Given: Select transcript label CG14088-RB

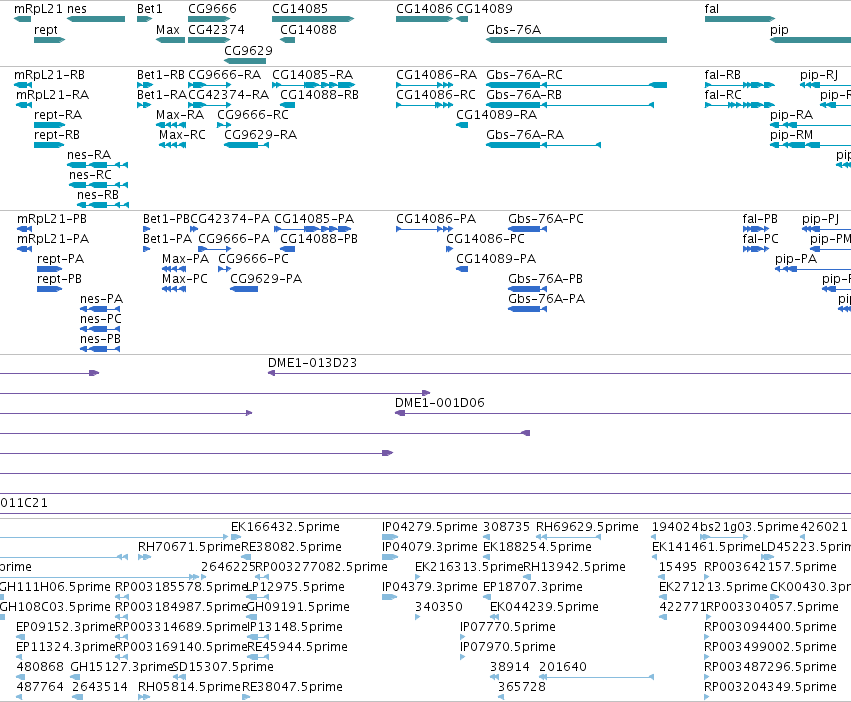Looking at the screenshot, I should 319,95.
